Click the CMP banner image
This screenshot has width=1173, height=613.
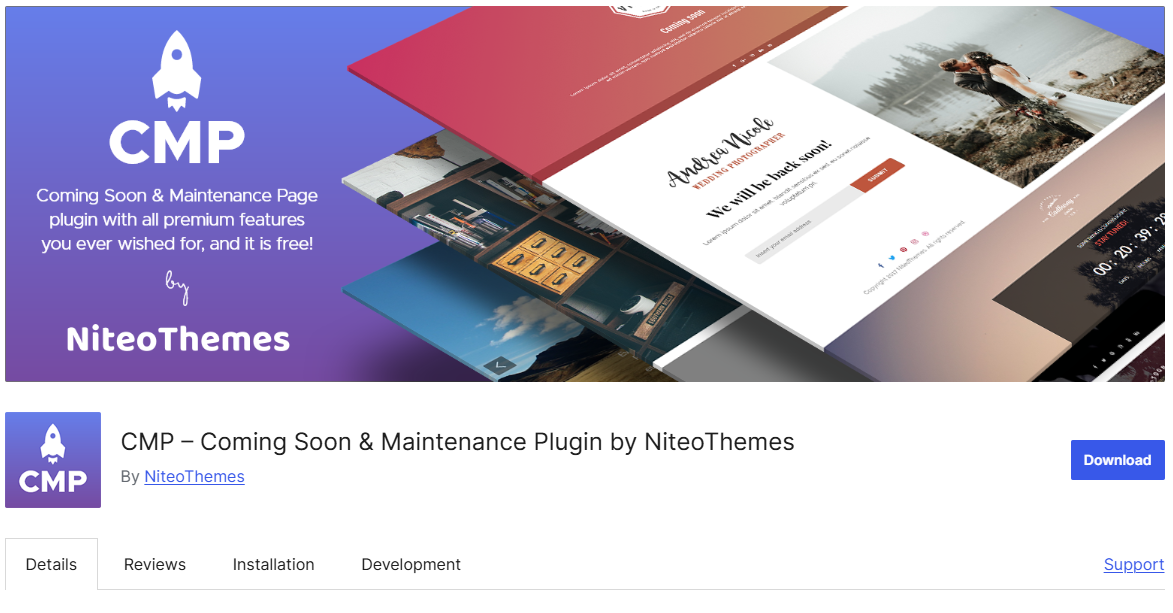coord(585,194)
